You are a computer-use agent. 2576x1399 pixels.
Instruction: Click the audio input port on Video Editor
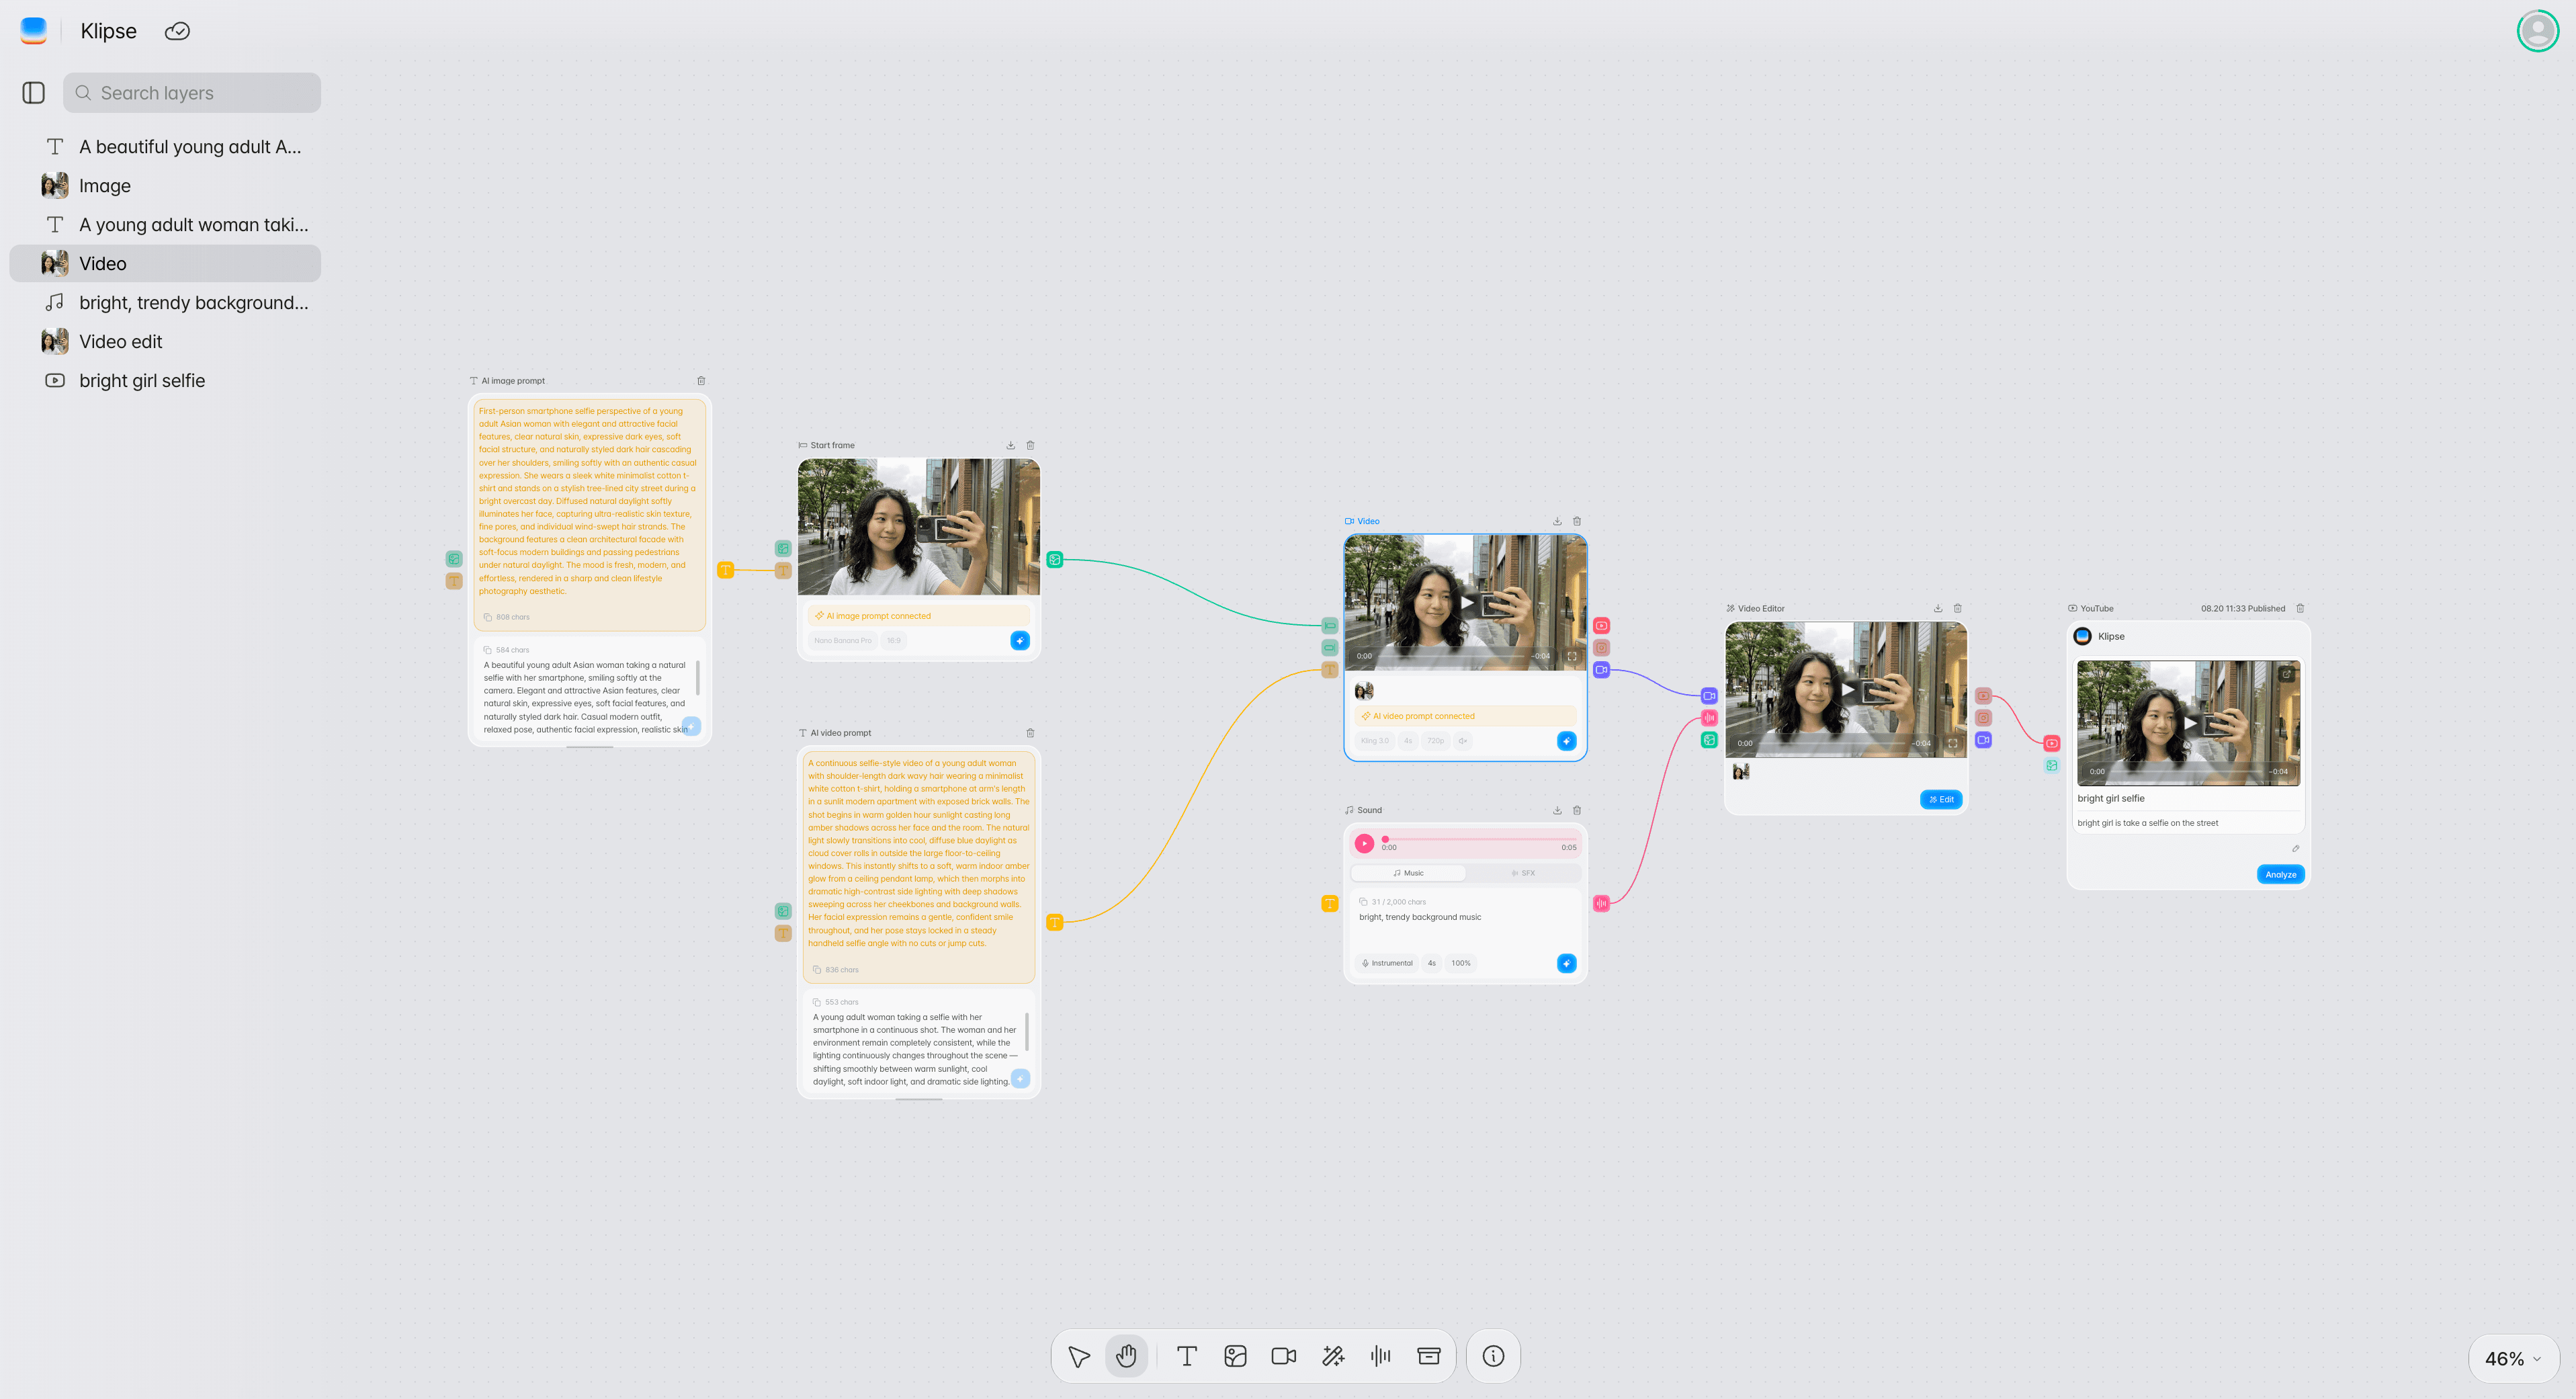(1709, 718)
